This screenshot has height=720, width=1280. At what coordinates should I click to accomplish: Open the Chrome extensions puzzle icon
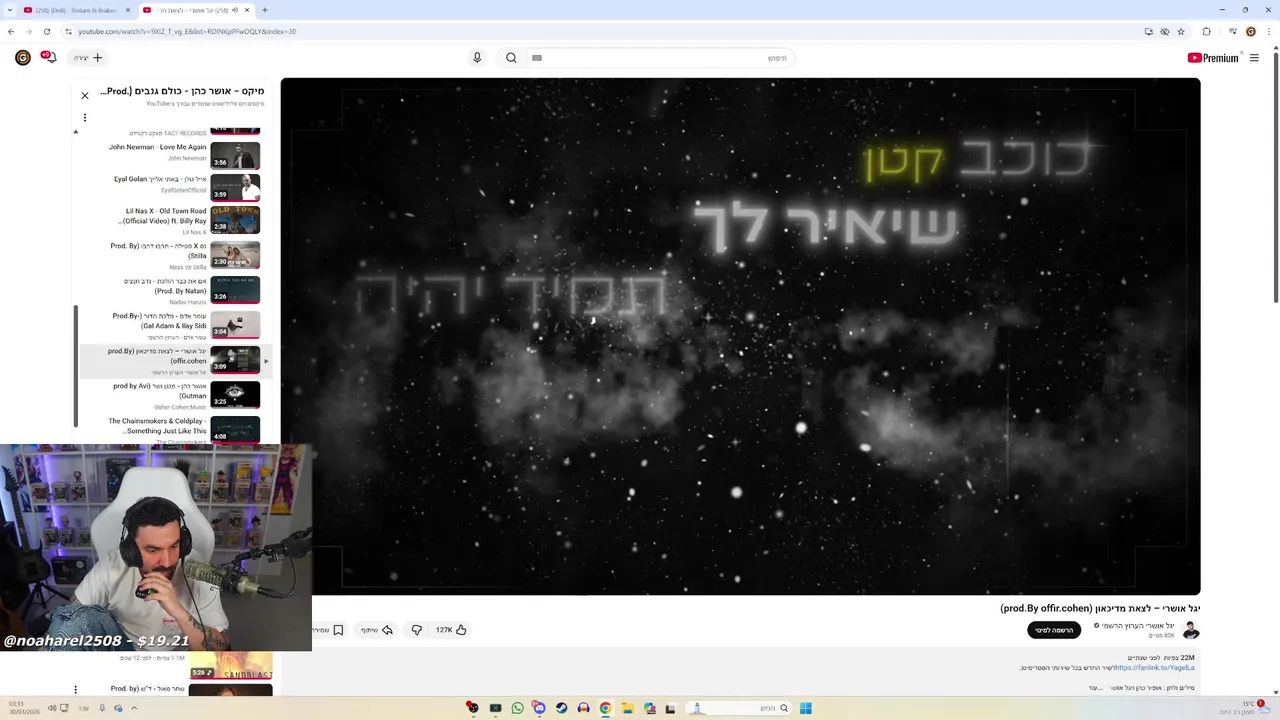coord(1206,31)
